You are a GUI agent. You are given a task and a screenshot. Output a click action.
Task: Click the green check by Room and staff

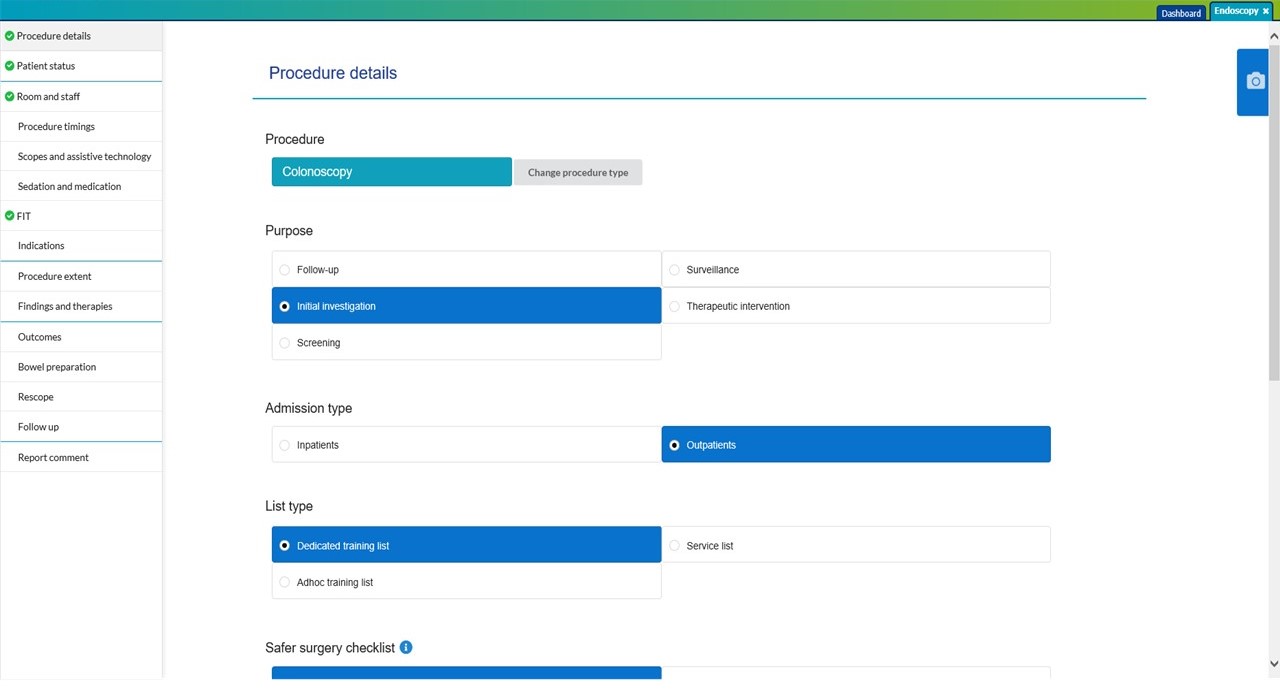tap(9, 96)
